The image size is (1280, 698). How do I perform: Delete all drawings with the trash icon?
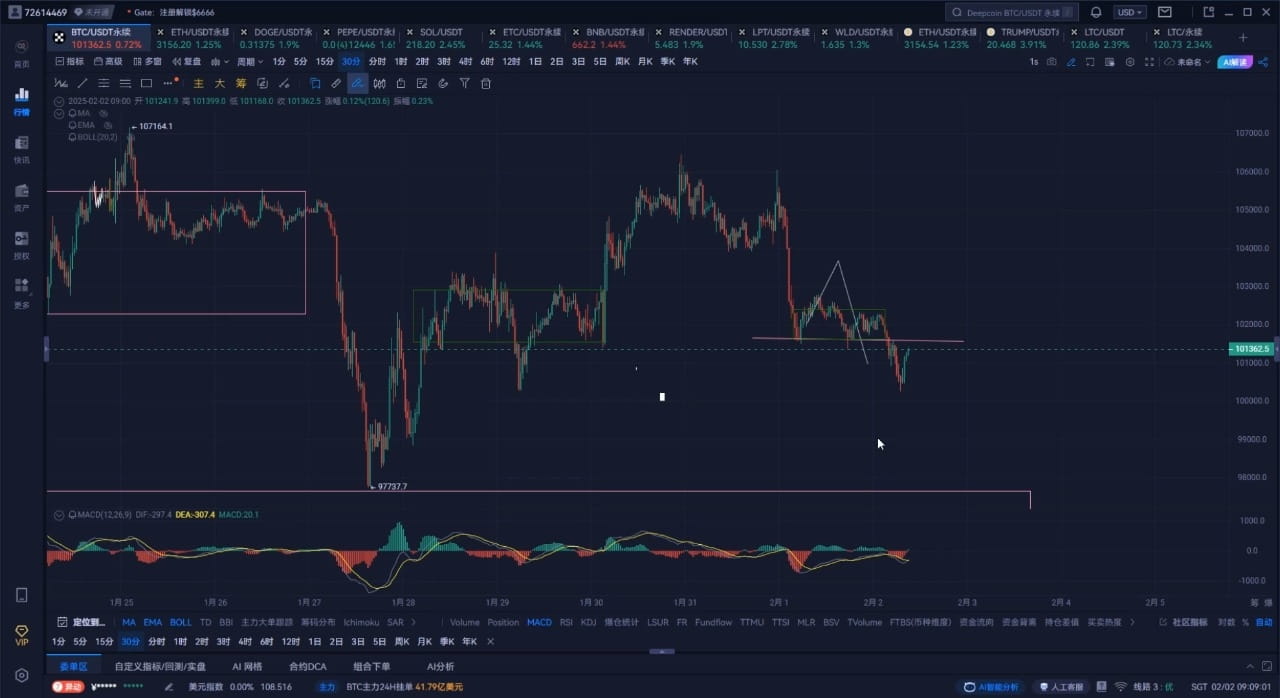486,83
